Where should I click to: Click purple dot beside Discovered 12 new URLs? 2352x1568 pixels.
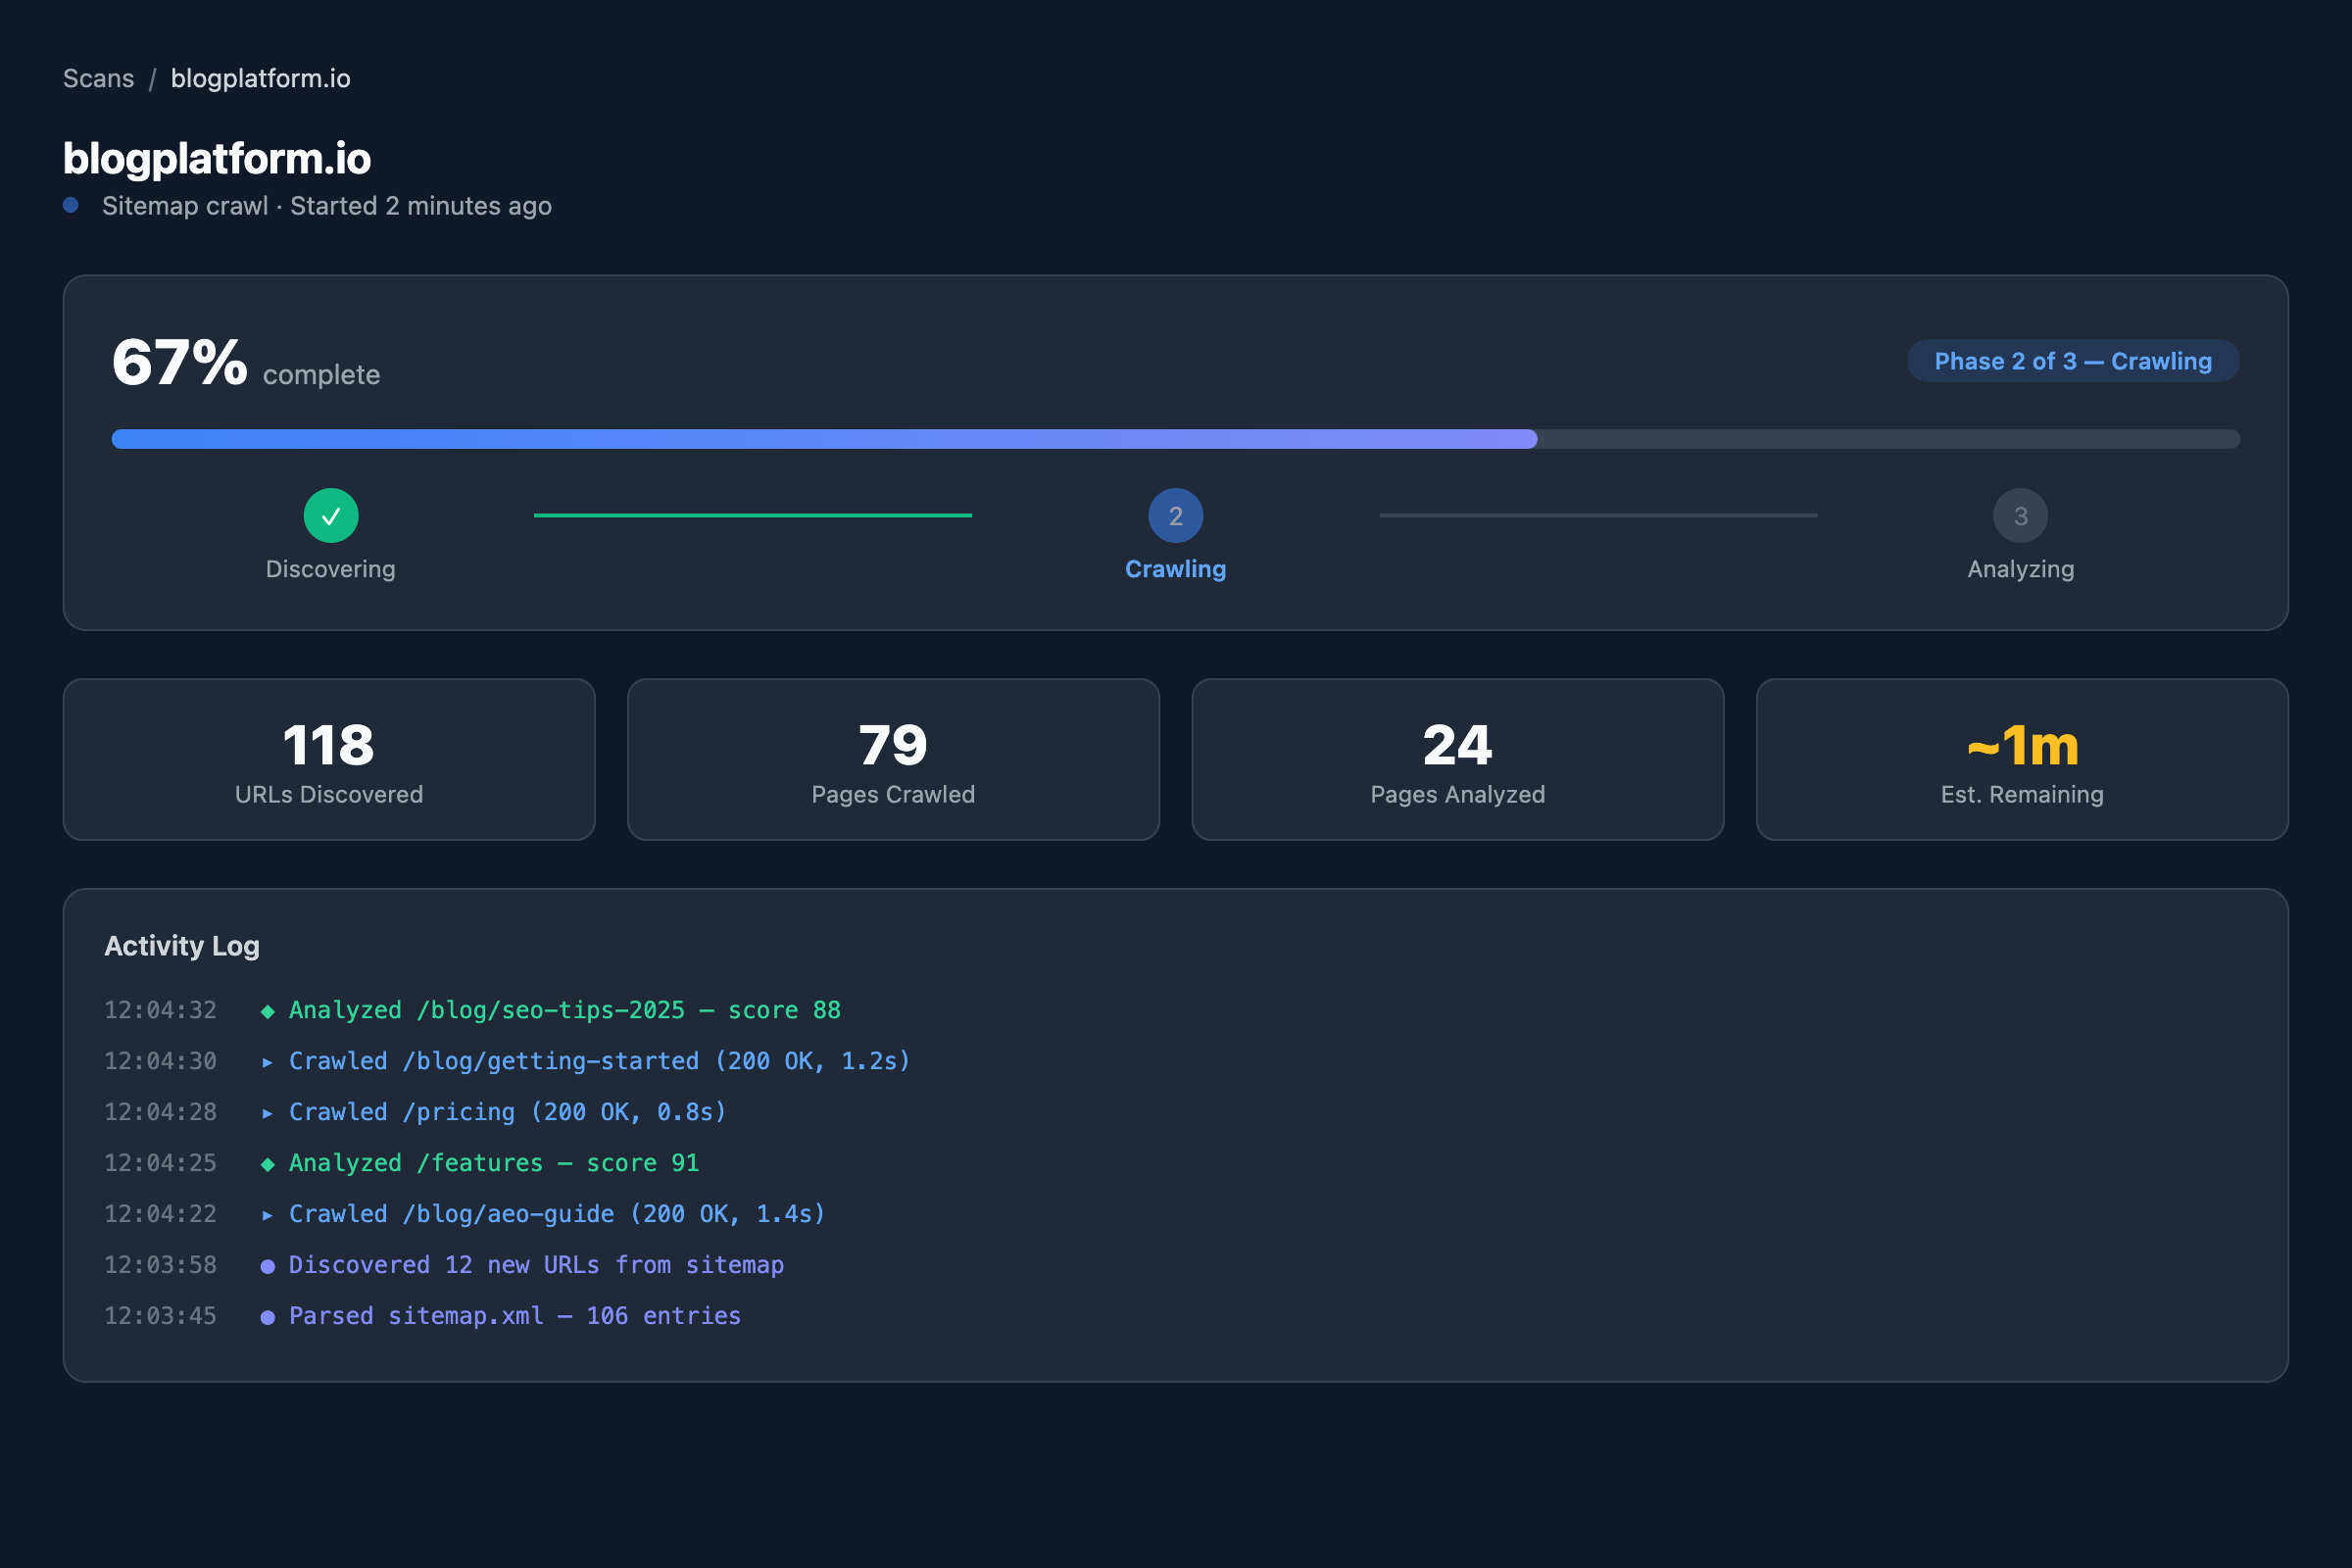coord(267,1266)
